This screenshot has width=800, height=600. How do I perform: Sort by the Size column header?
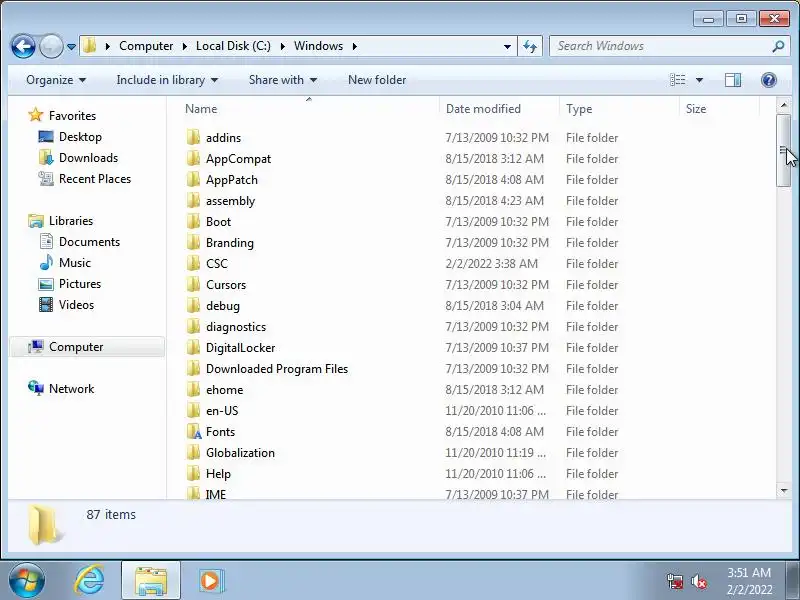(x=696, y=109)
